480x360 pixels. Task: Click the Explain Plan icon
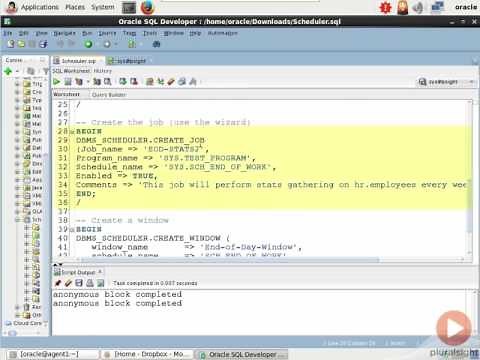pos(79,82)
